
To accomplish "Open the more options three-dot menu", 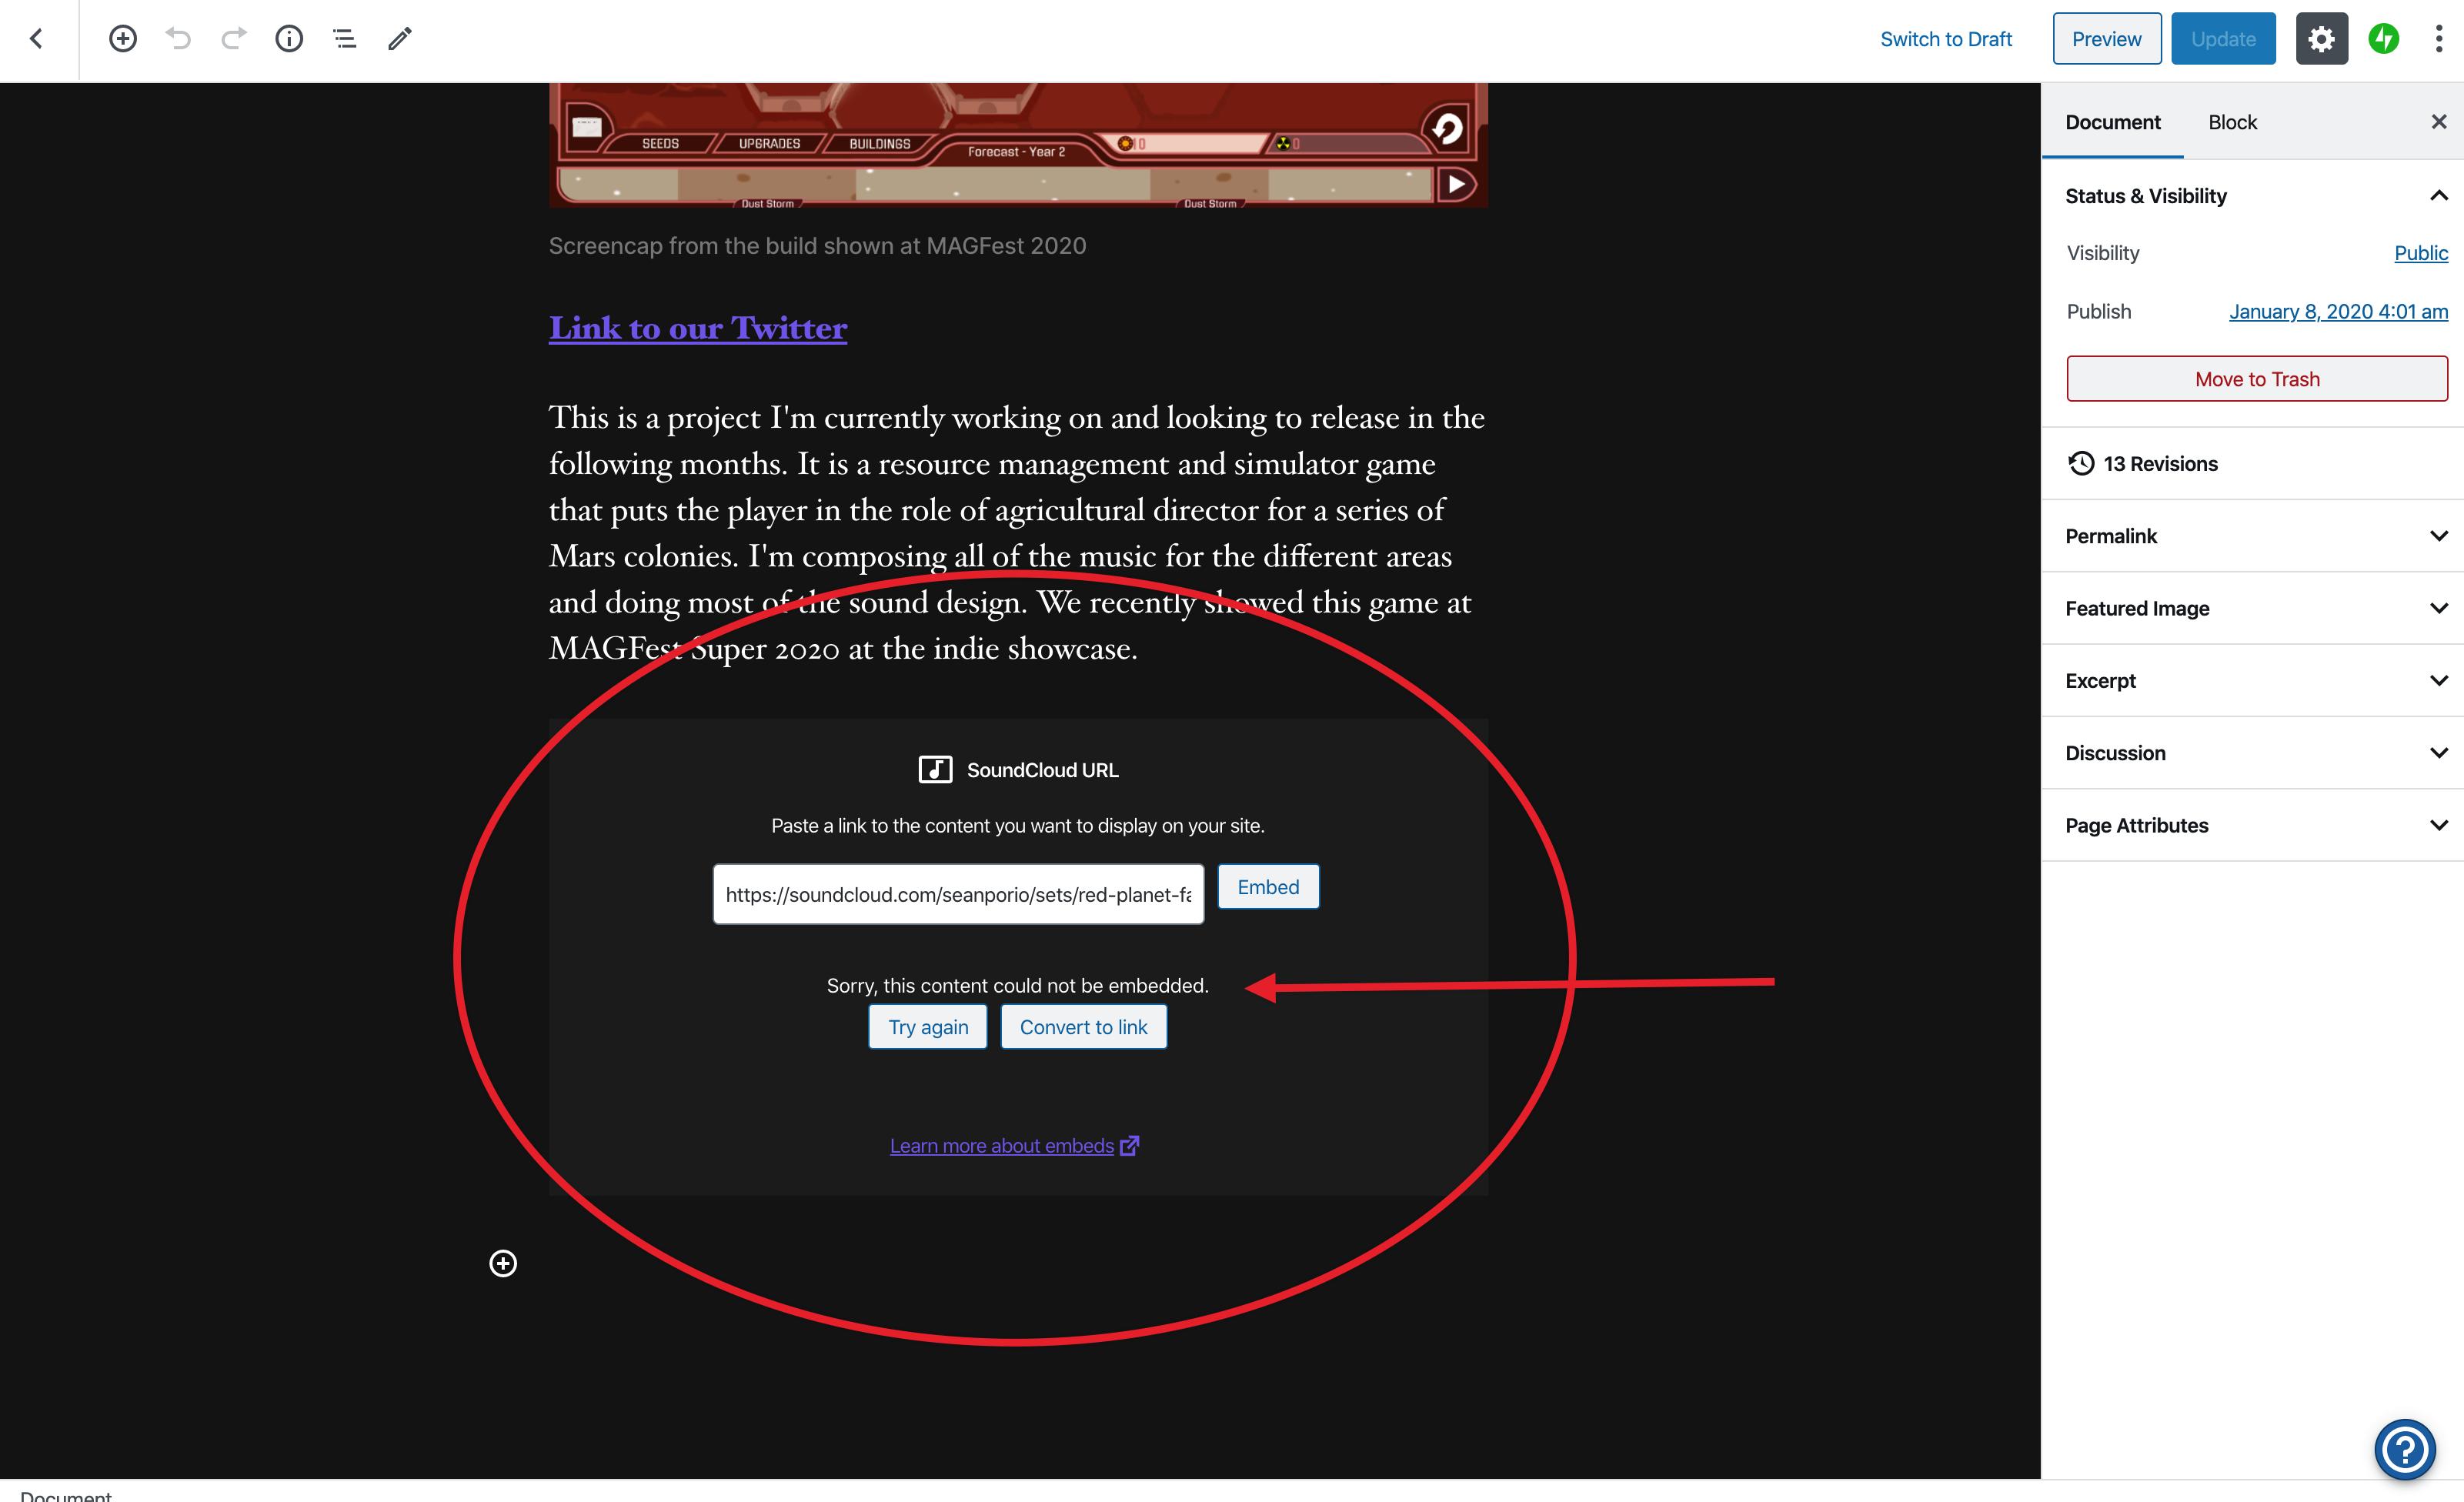I will [2438, 38].
